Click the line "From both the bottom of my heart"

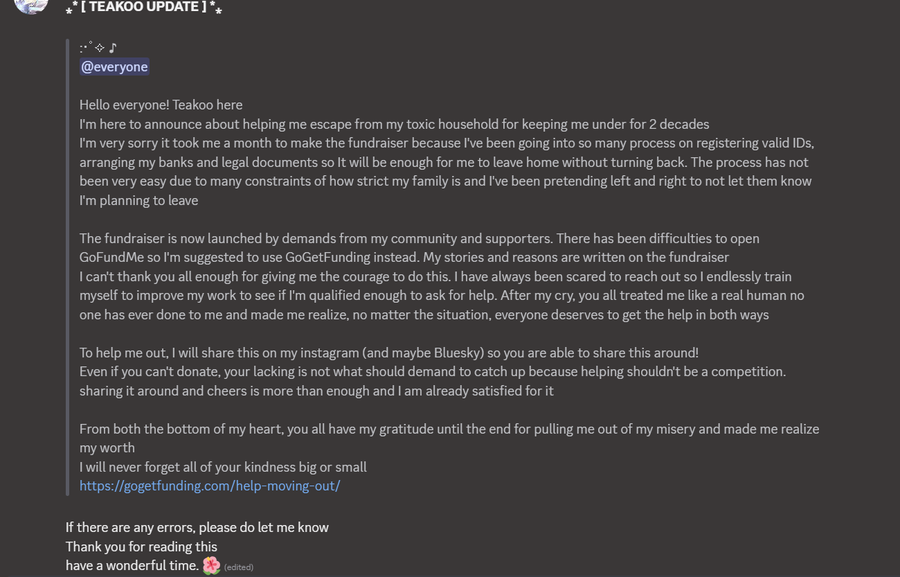point(449,429)
